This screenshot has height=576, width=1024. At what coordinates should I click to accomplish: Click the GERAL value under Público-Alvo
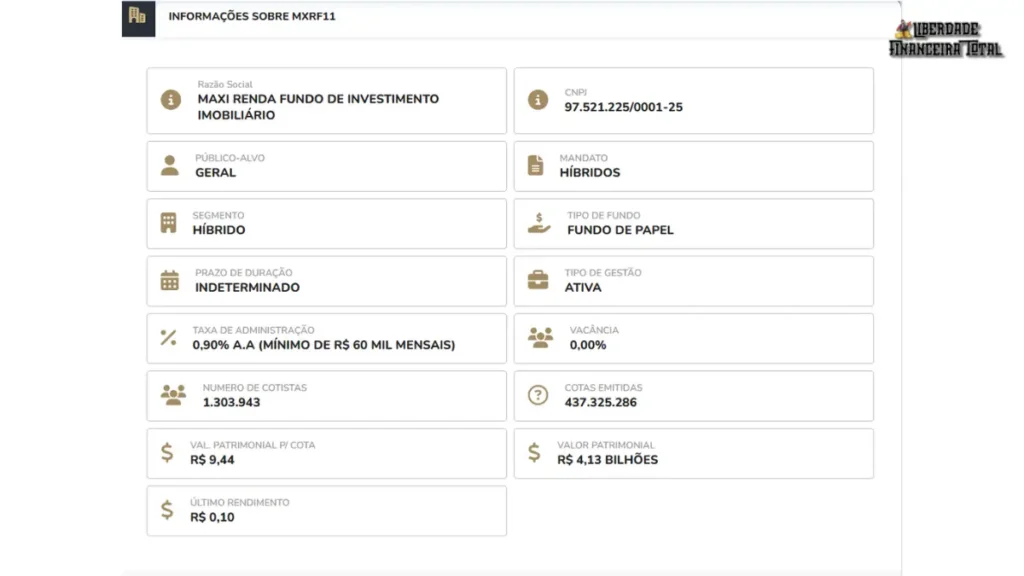[216, 173]
